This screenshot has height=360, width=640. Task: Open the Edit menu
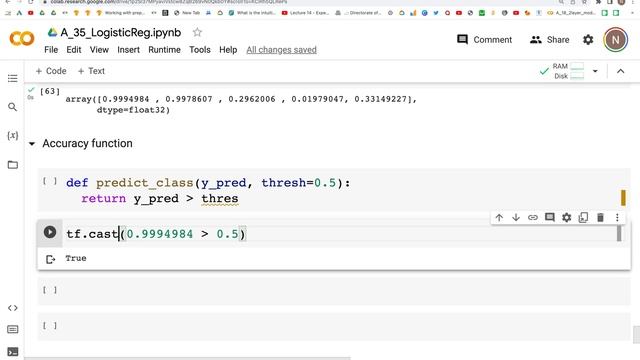(74, 50)
